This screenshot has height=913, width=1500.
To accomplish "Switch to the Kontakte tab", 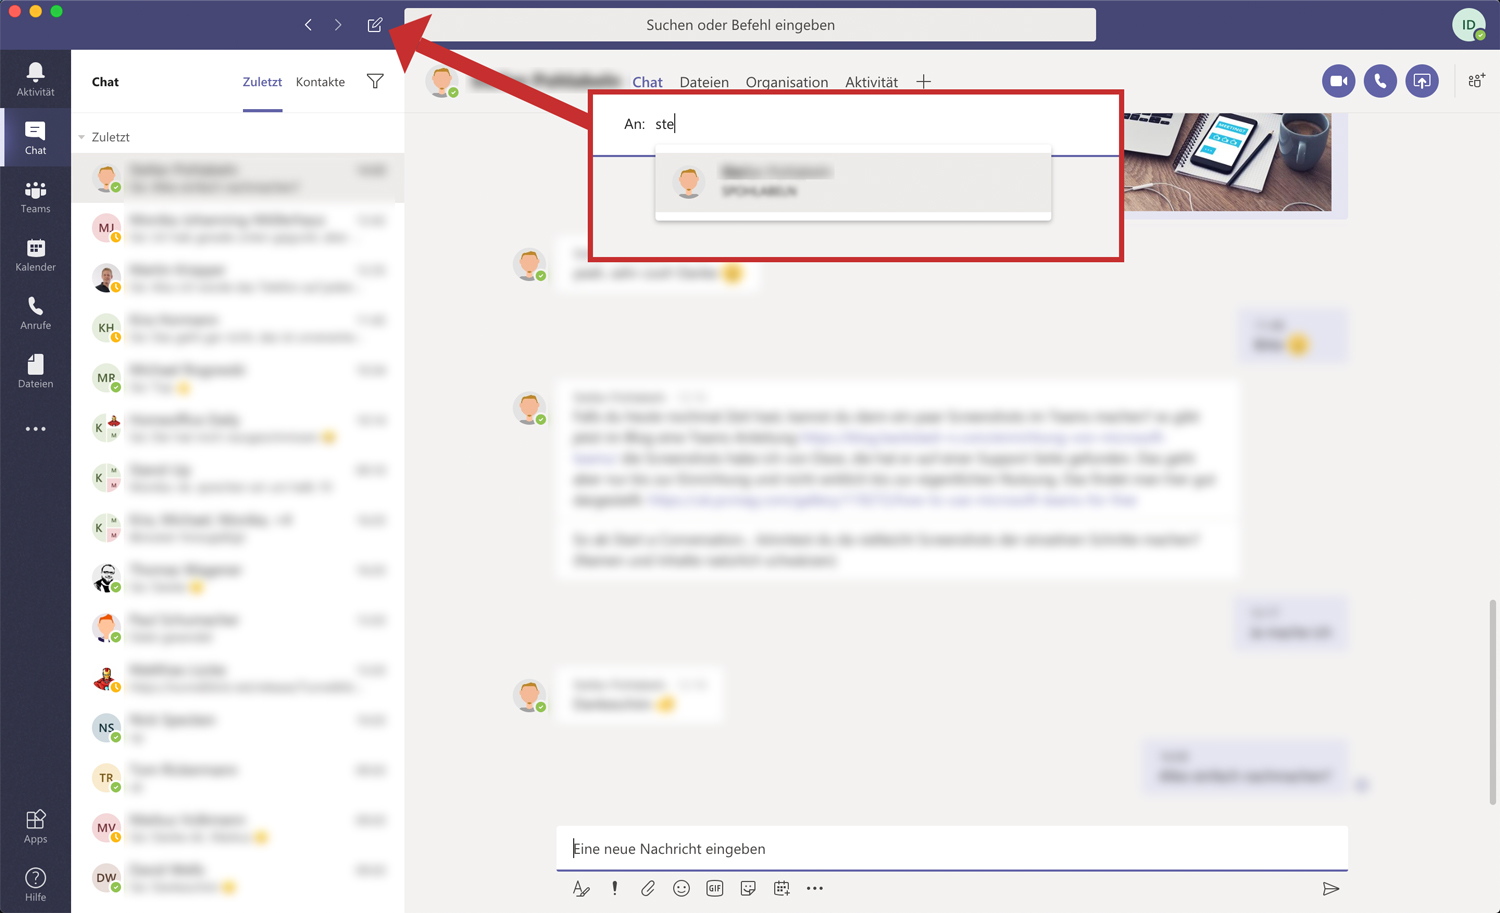I will 320,82.
